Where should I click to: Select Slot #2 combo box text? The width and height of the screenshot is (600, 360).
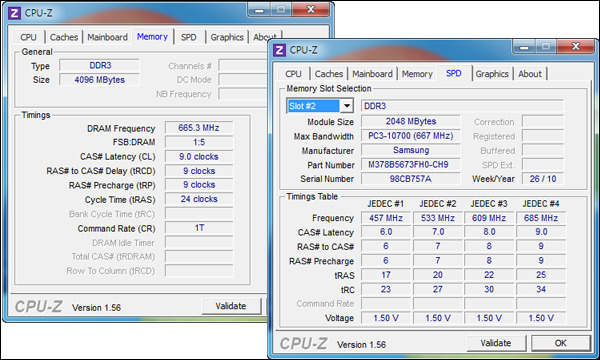tap(313, 106)
